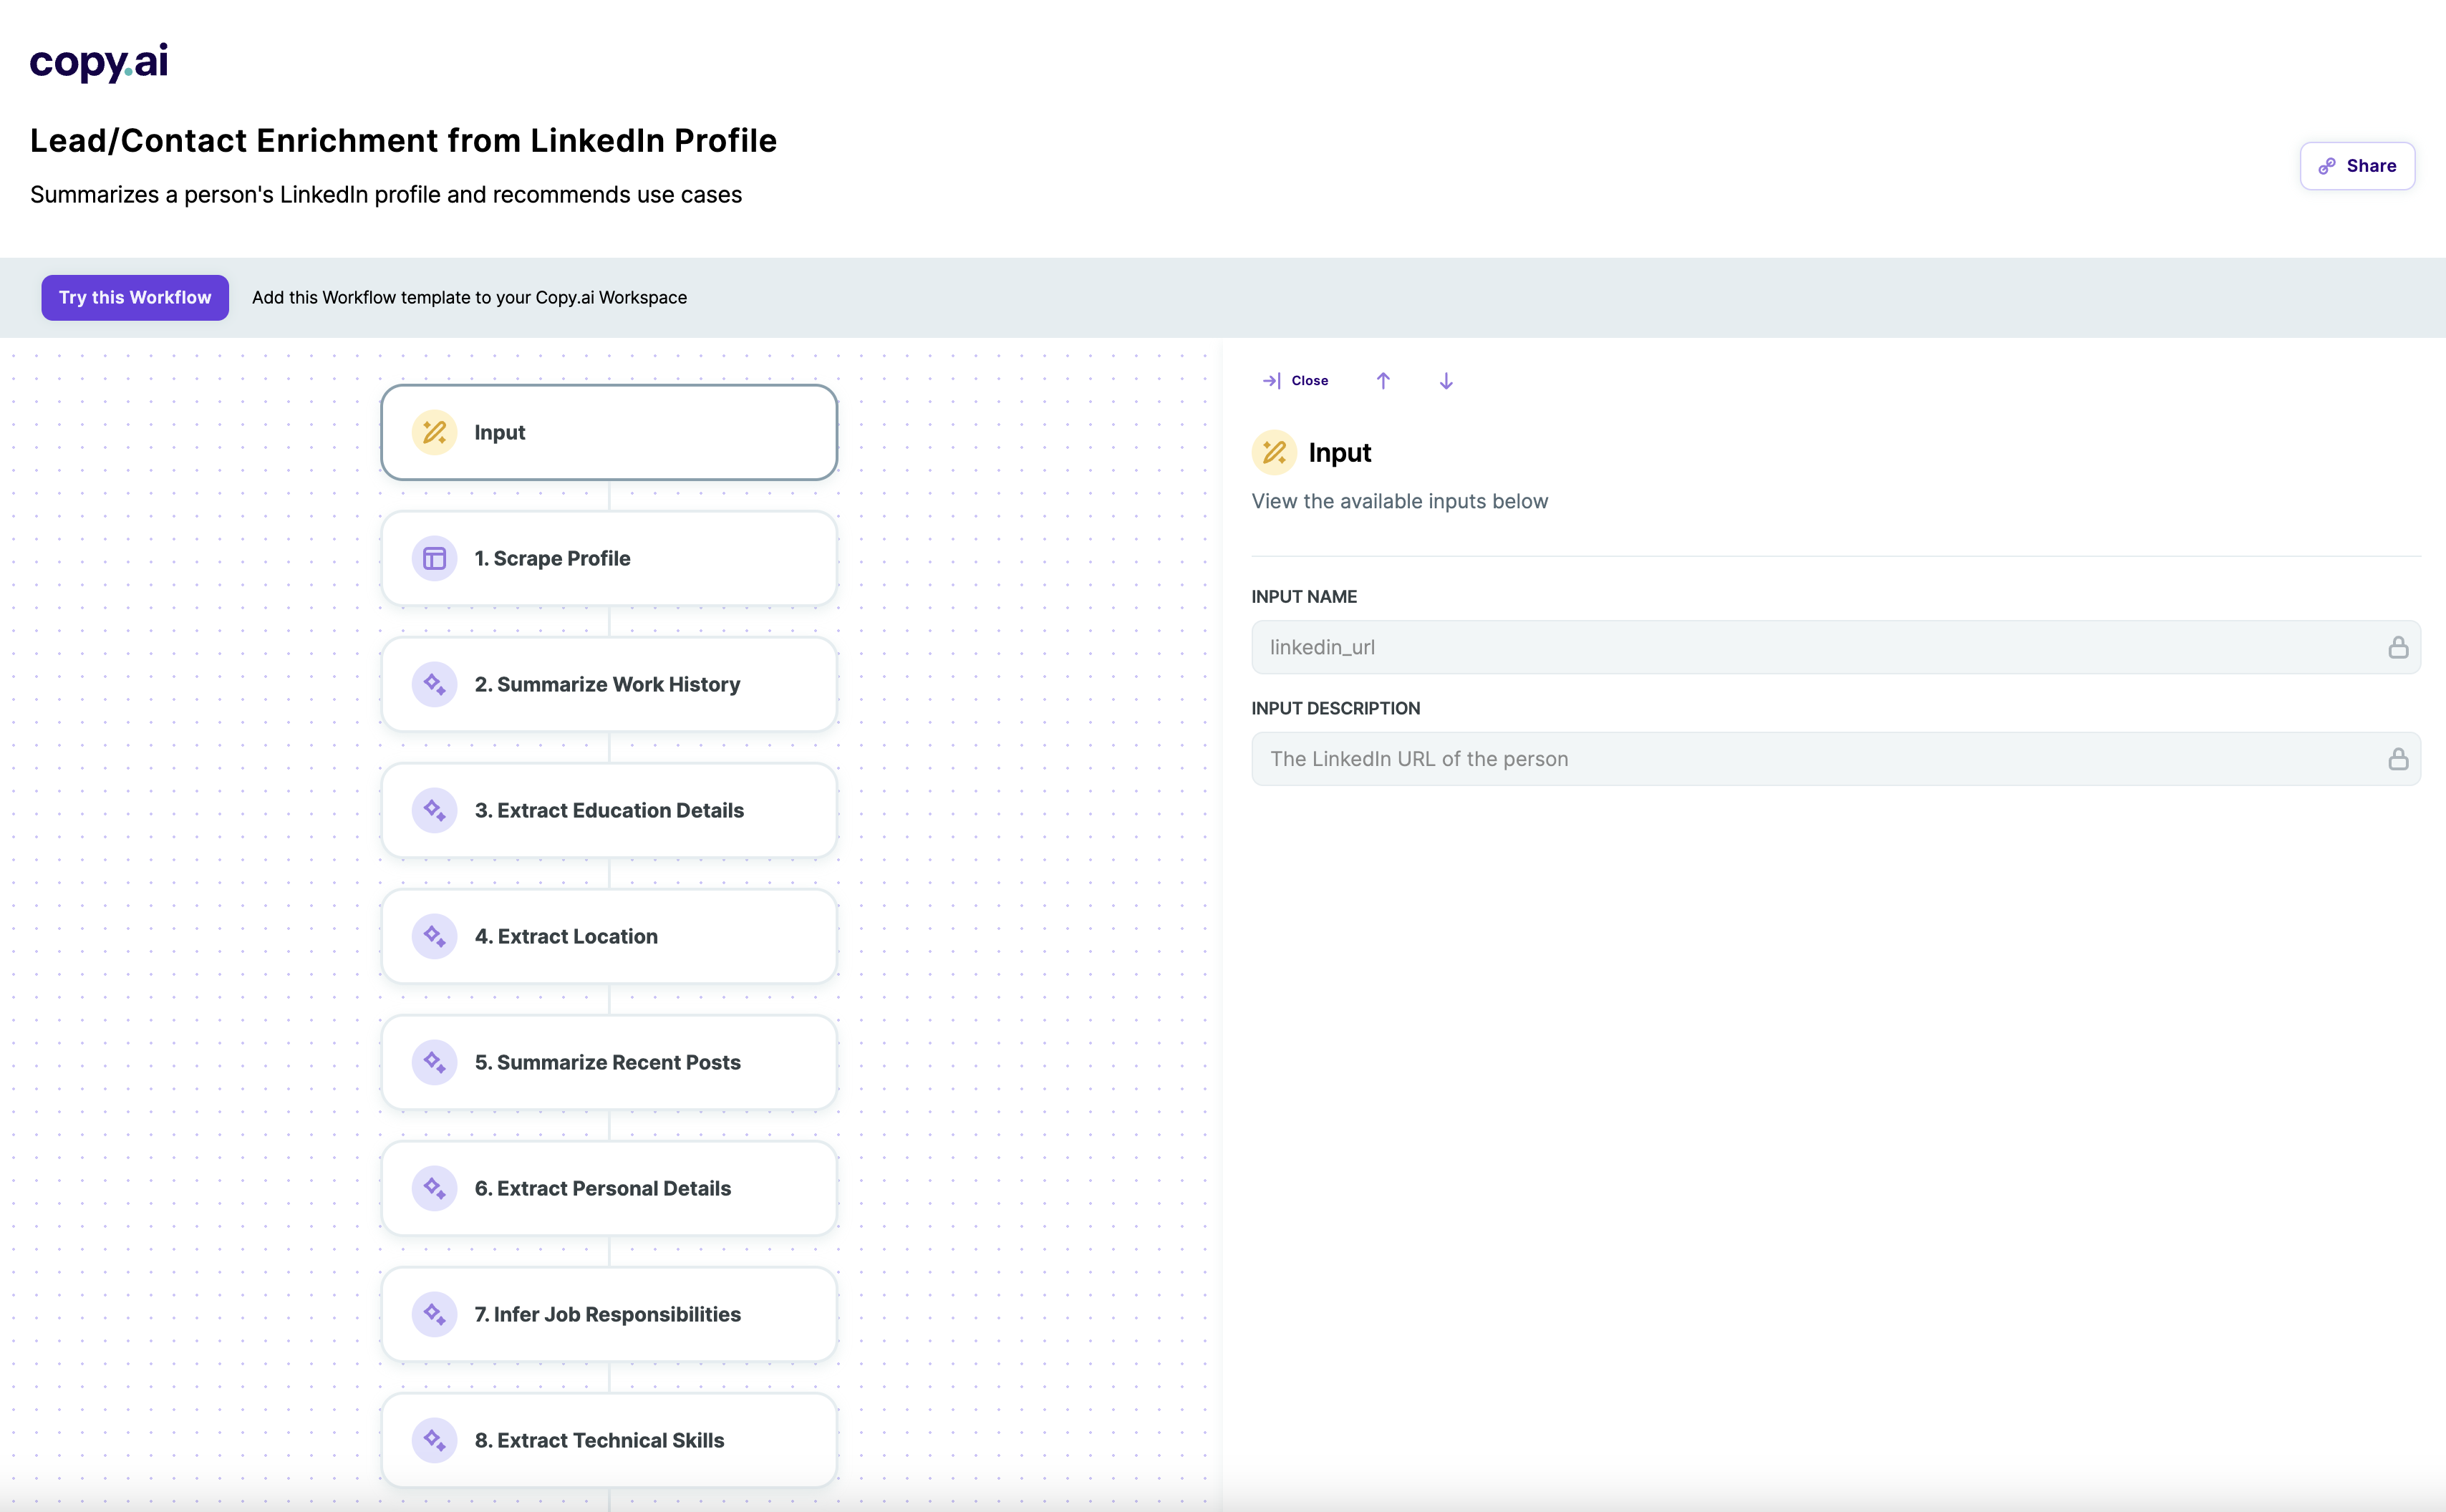Screen dimensions: 2446x1512
Task: Select the 3. Extract Education Details step
Action: (x=609, y=810)
